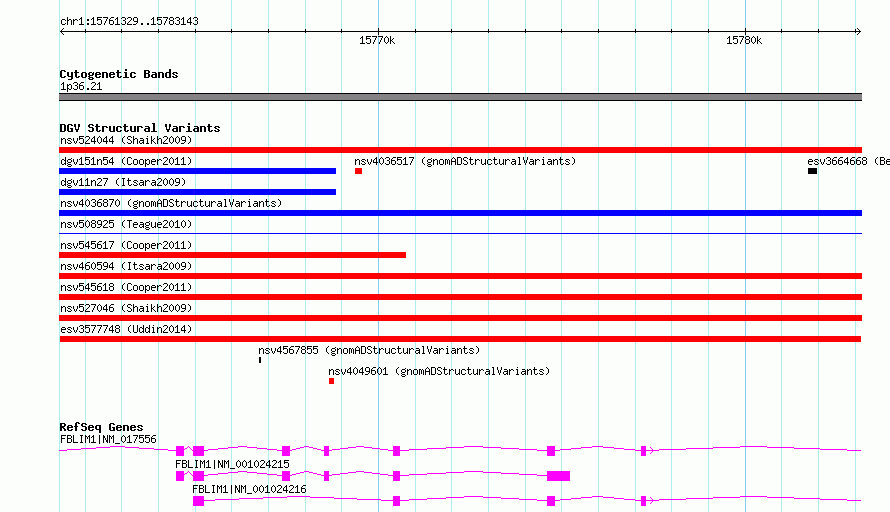Click the wide final exon block of NM_001024215

coord(559,476)
